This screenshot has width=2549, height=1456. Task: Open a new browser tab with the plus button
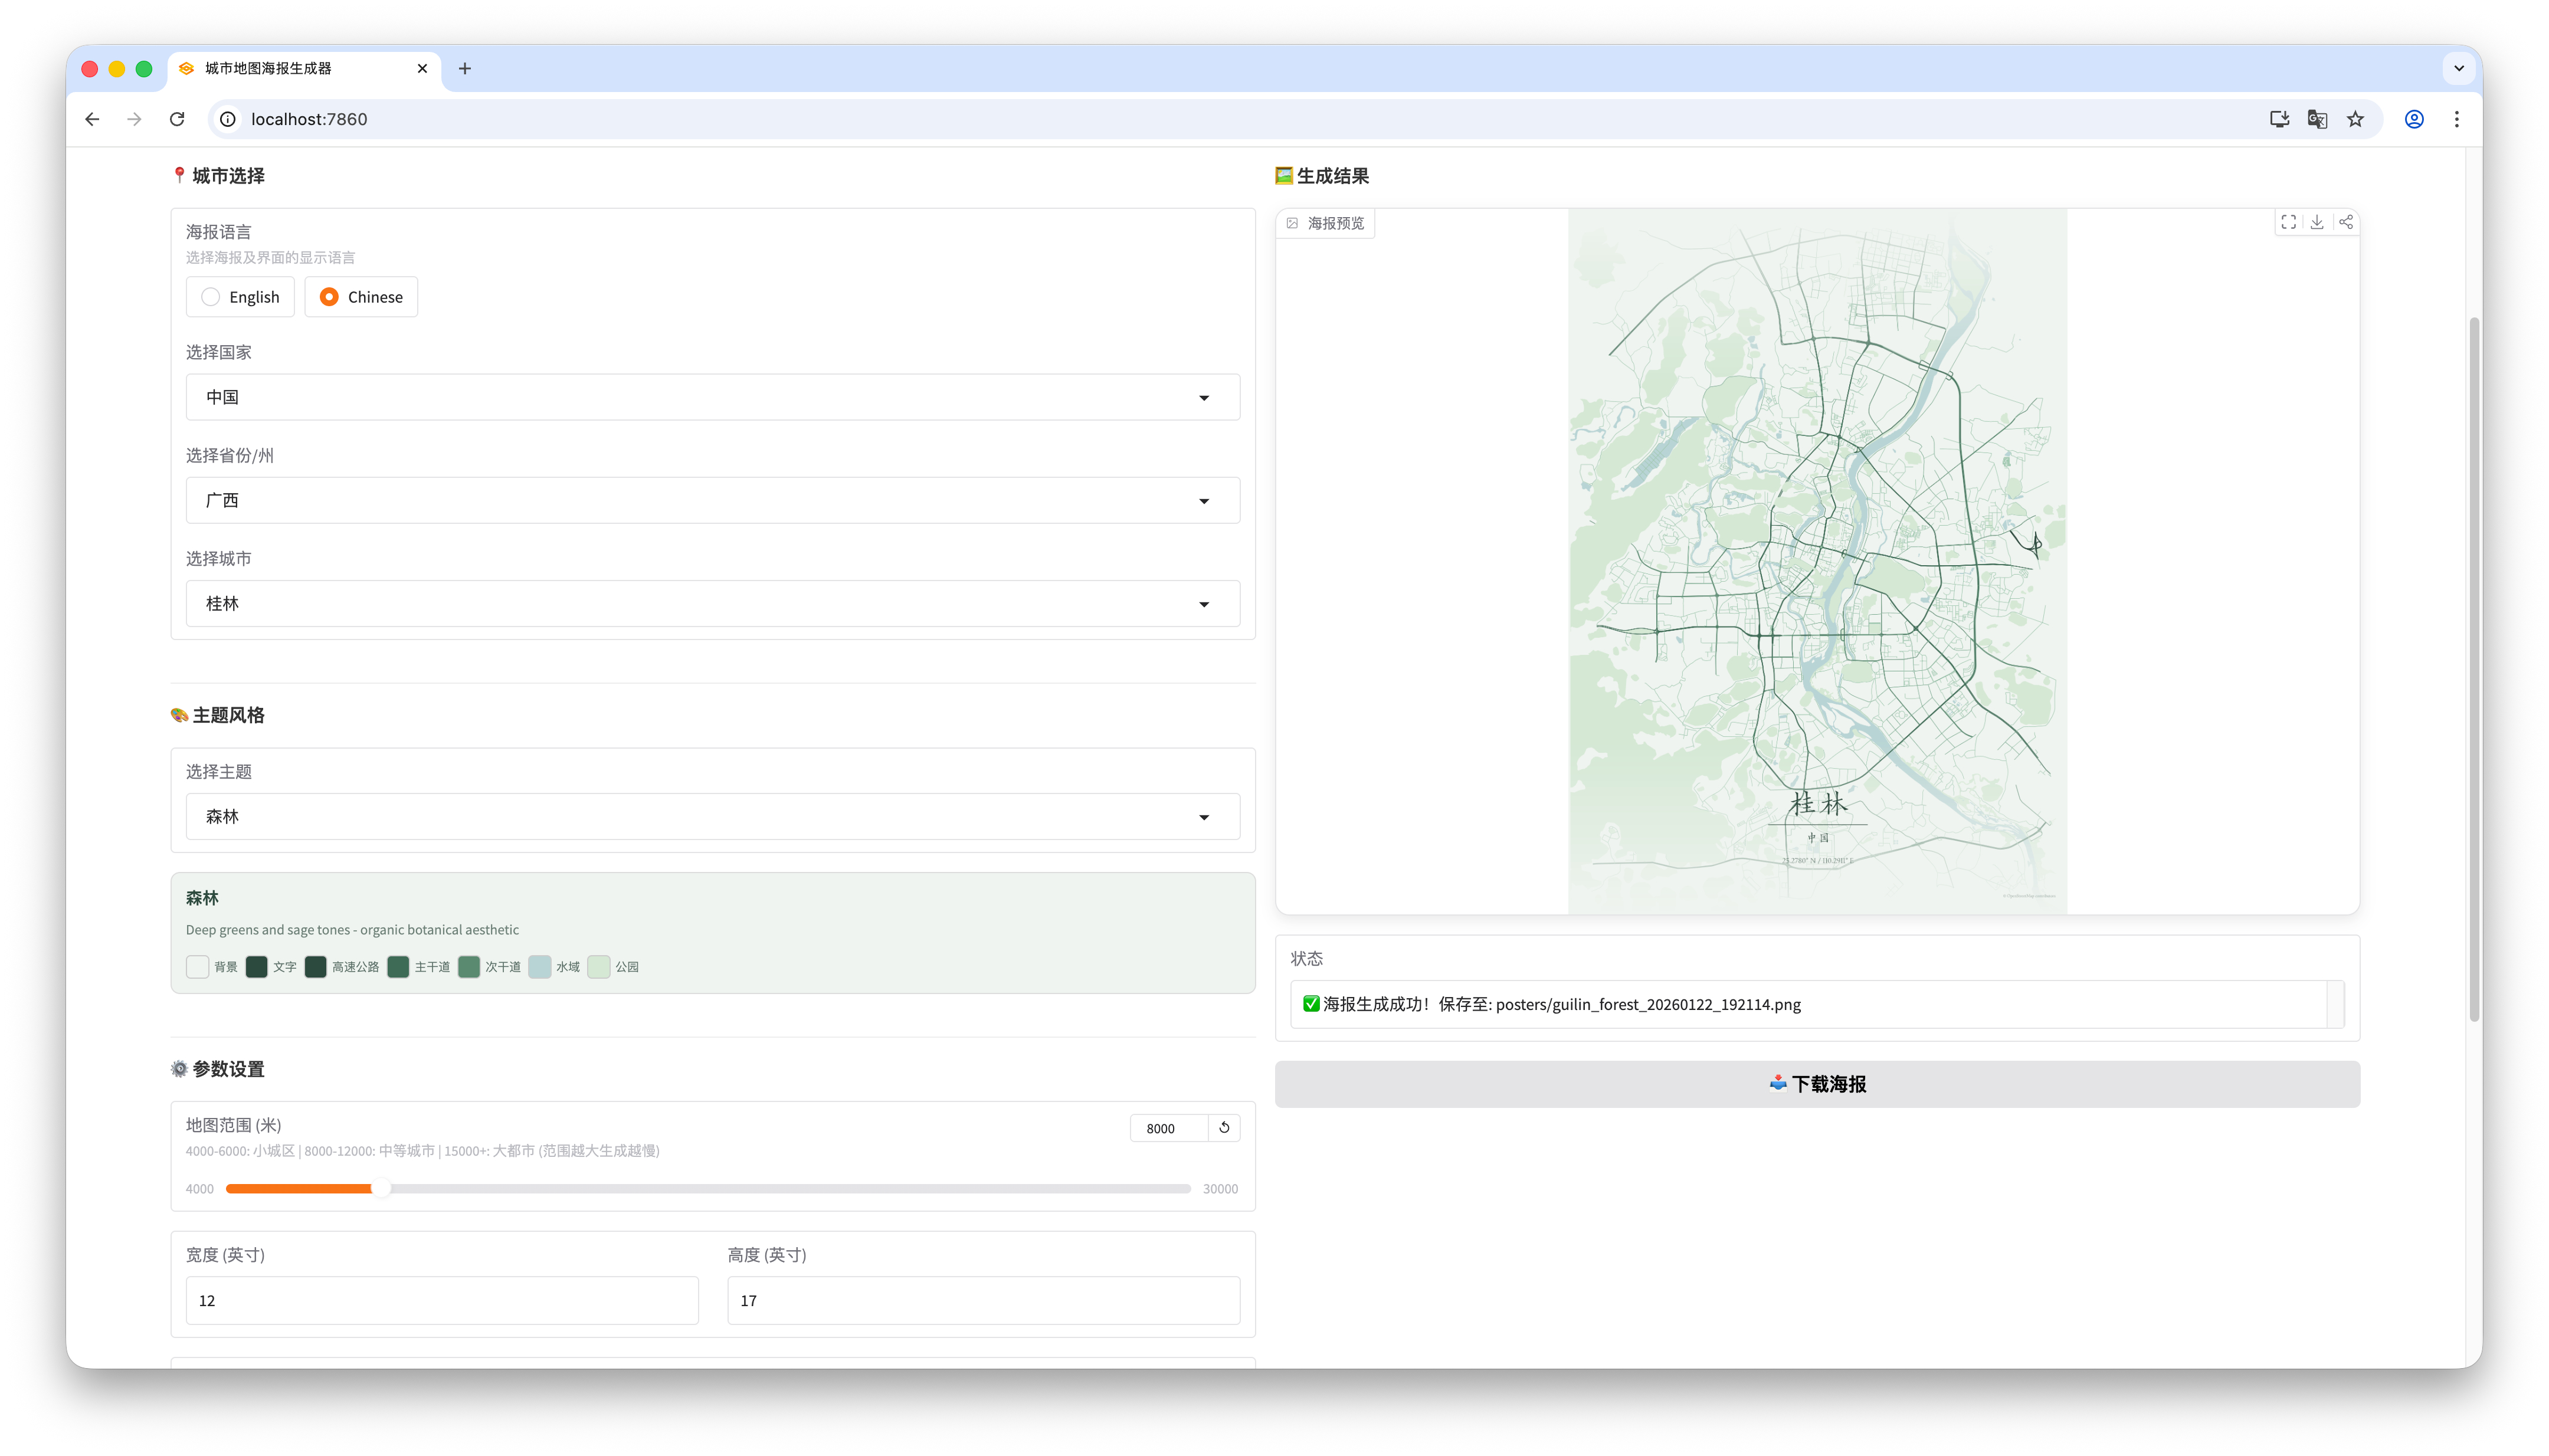pos(464,68)
